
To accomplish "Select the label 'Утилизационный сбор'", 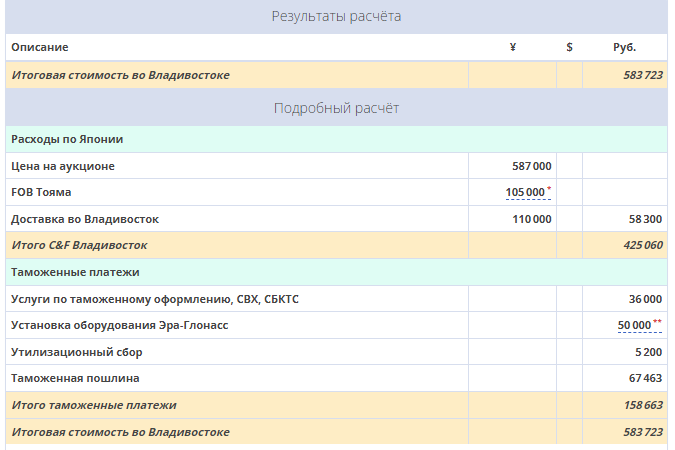I will click(77, 352).
